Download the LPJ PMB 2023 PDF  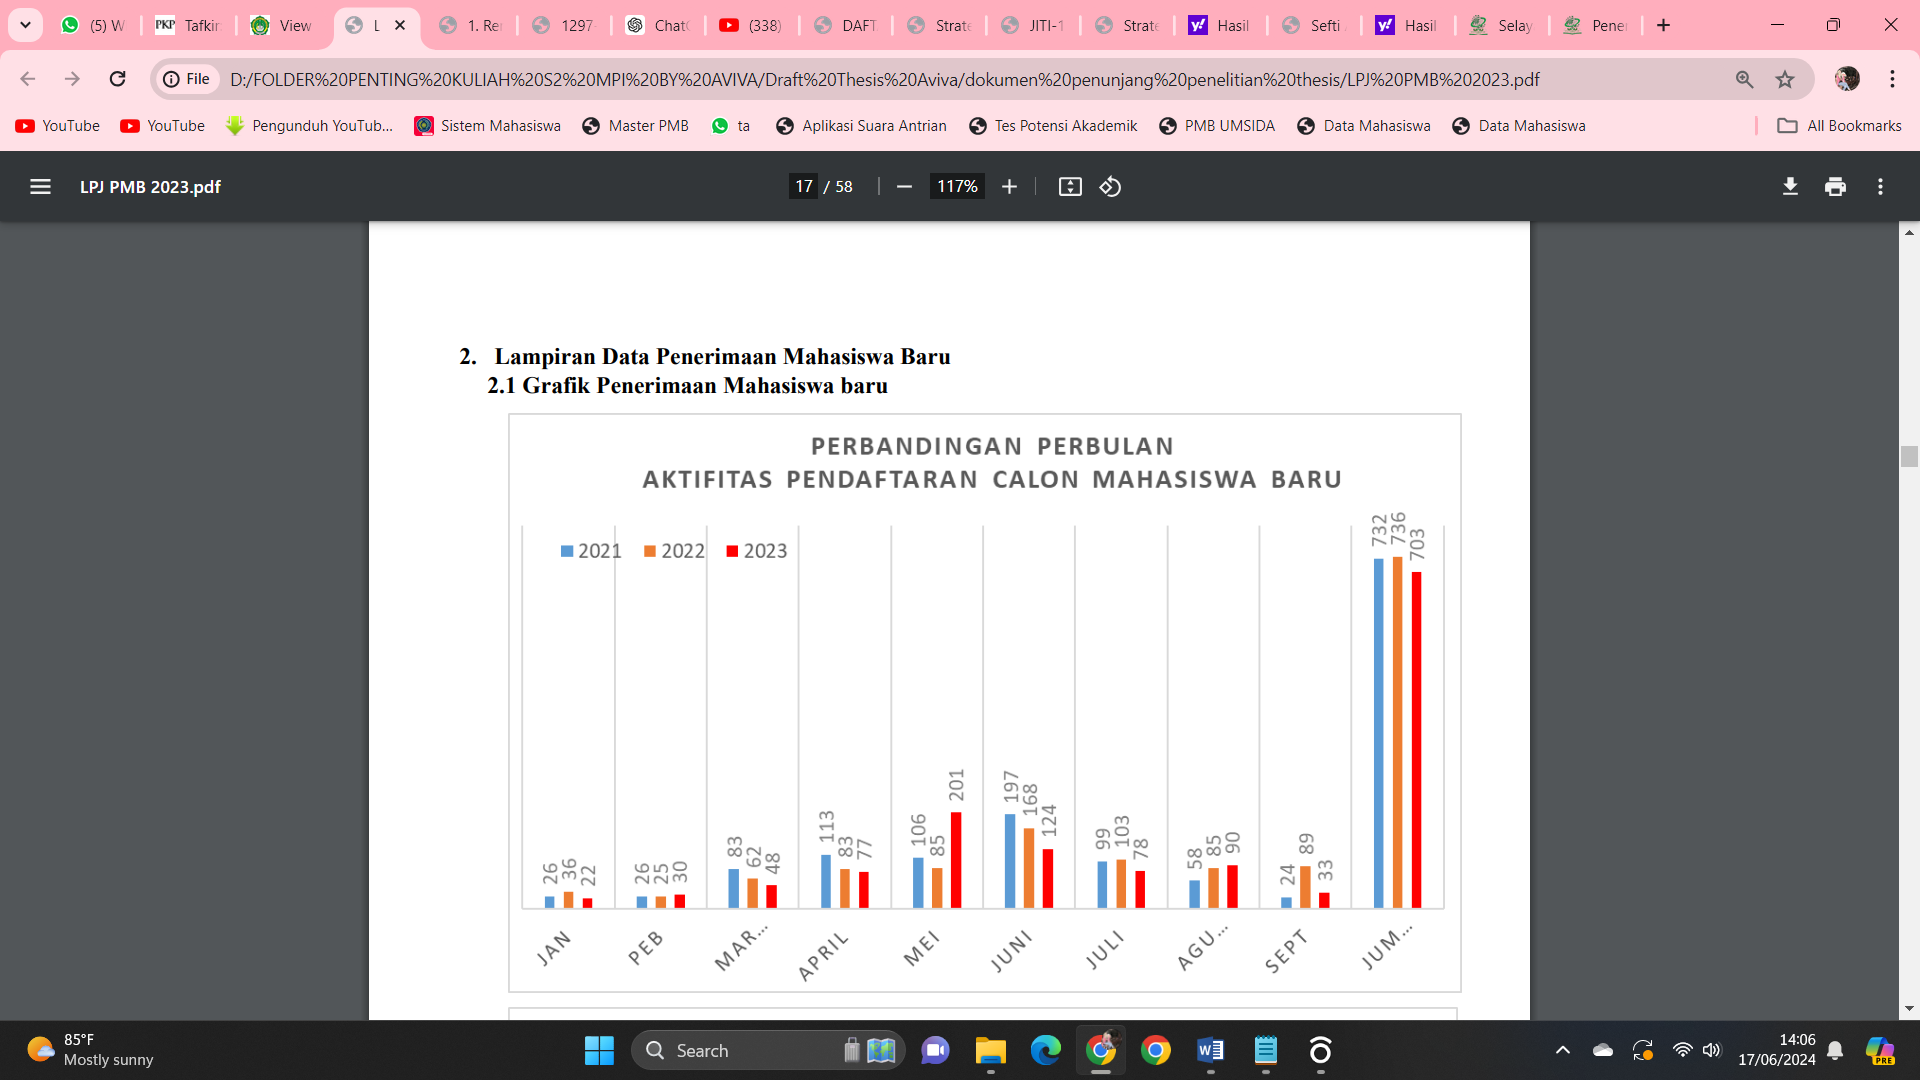(x=1790, y=187)
